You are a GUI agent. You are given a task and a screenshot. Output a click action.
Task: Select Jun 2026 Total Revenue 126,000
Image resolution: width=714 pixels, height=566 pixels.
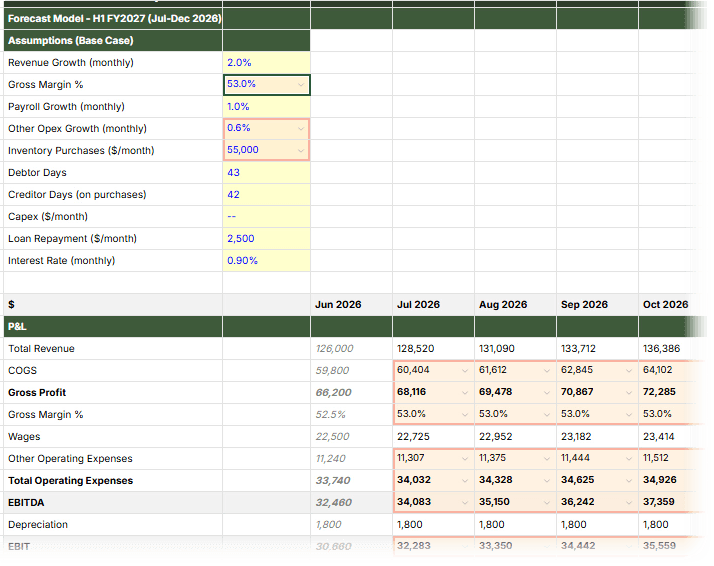(x=351, y=349)
